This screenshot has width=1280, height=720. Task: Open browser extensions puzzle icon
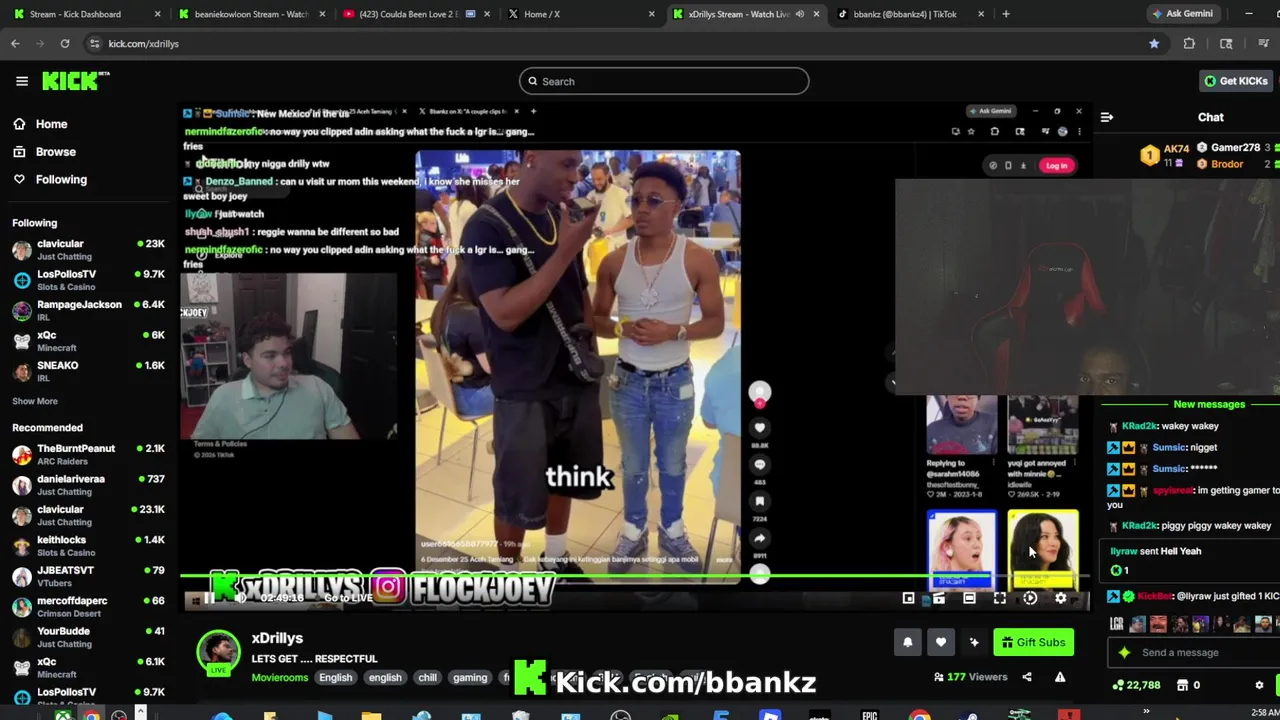(1189, 44)
